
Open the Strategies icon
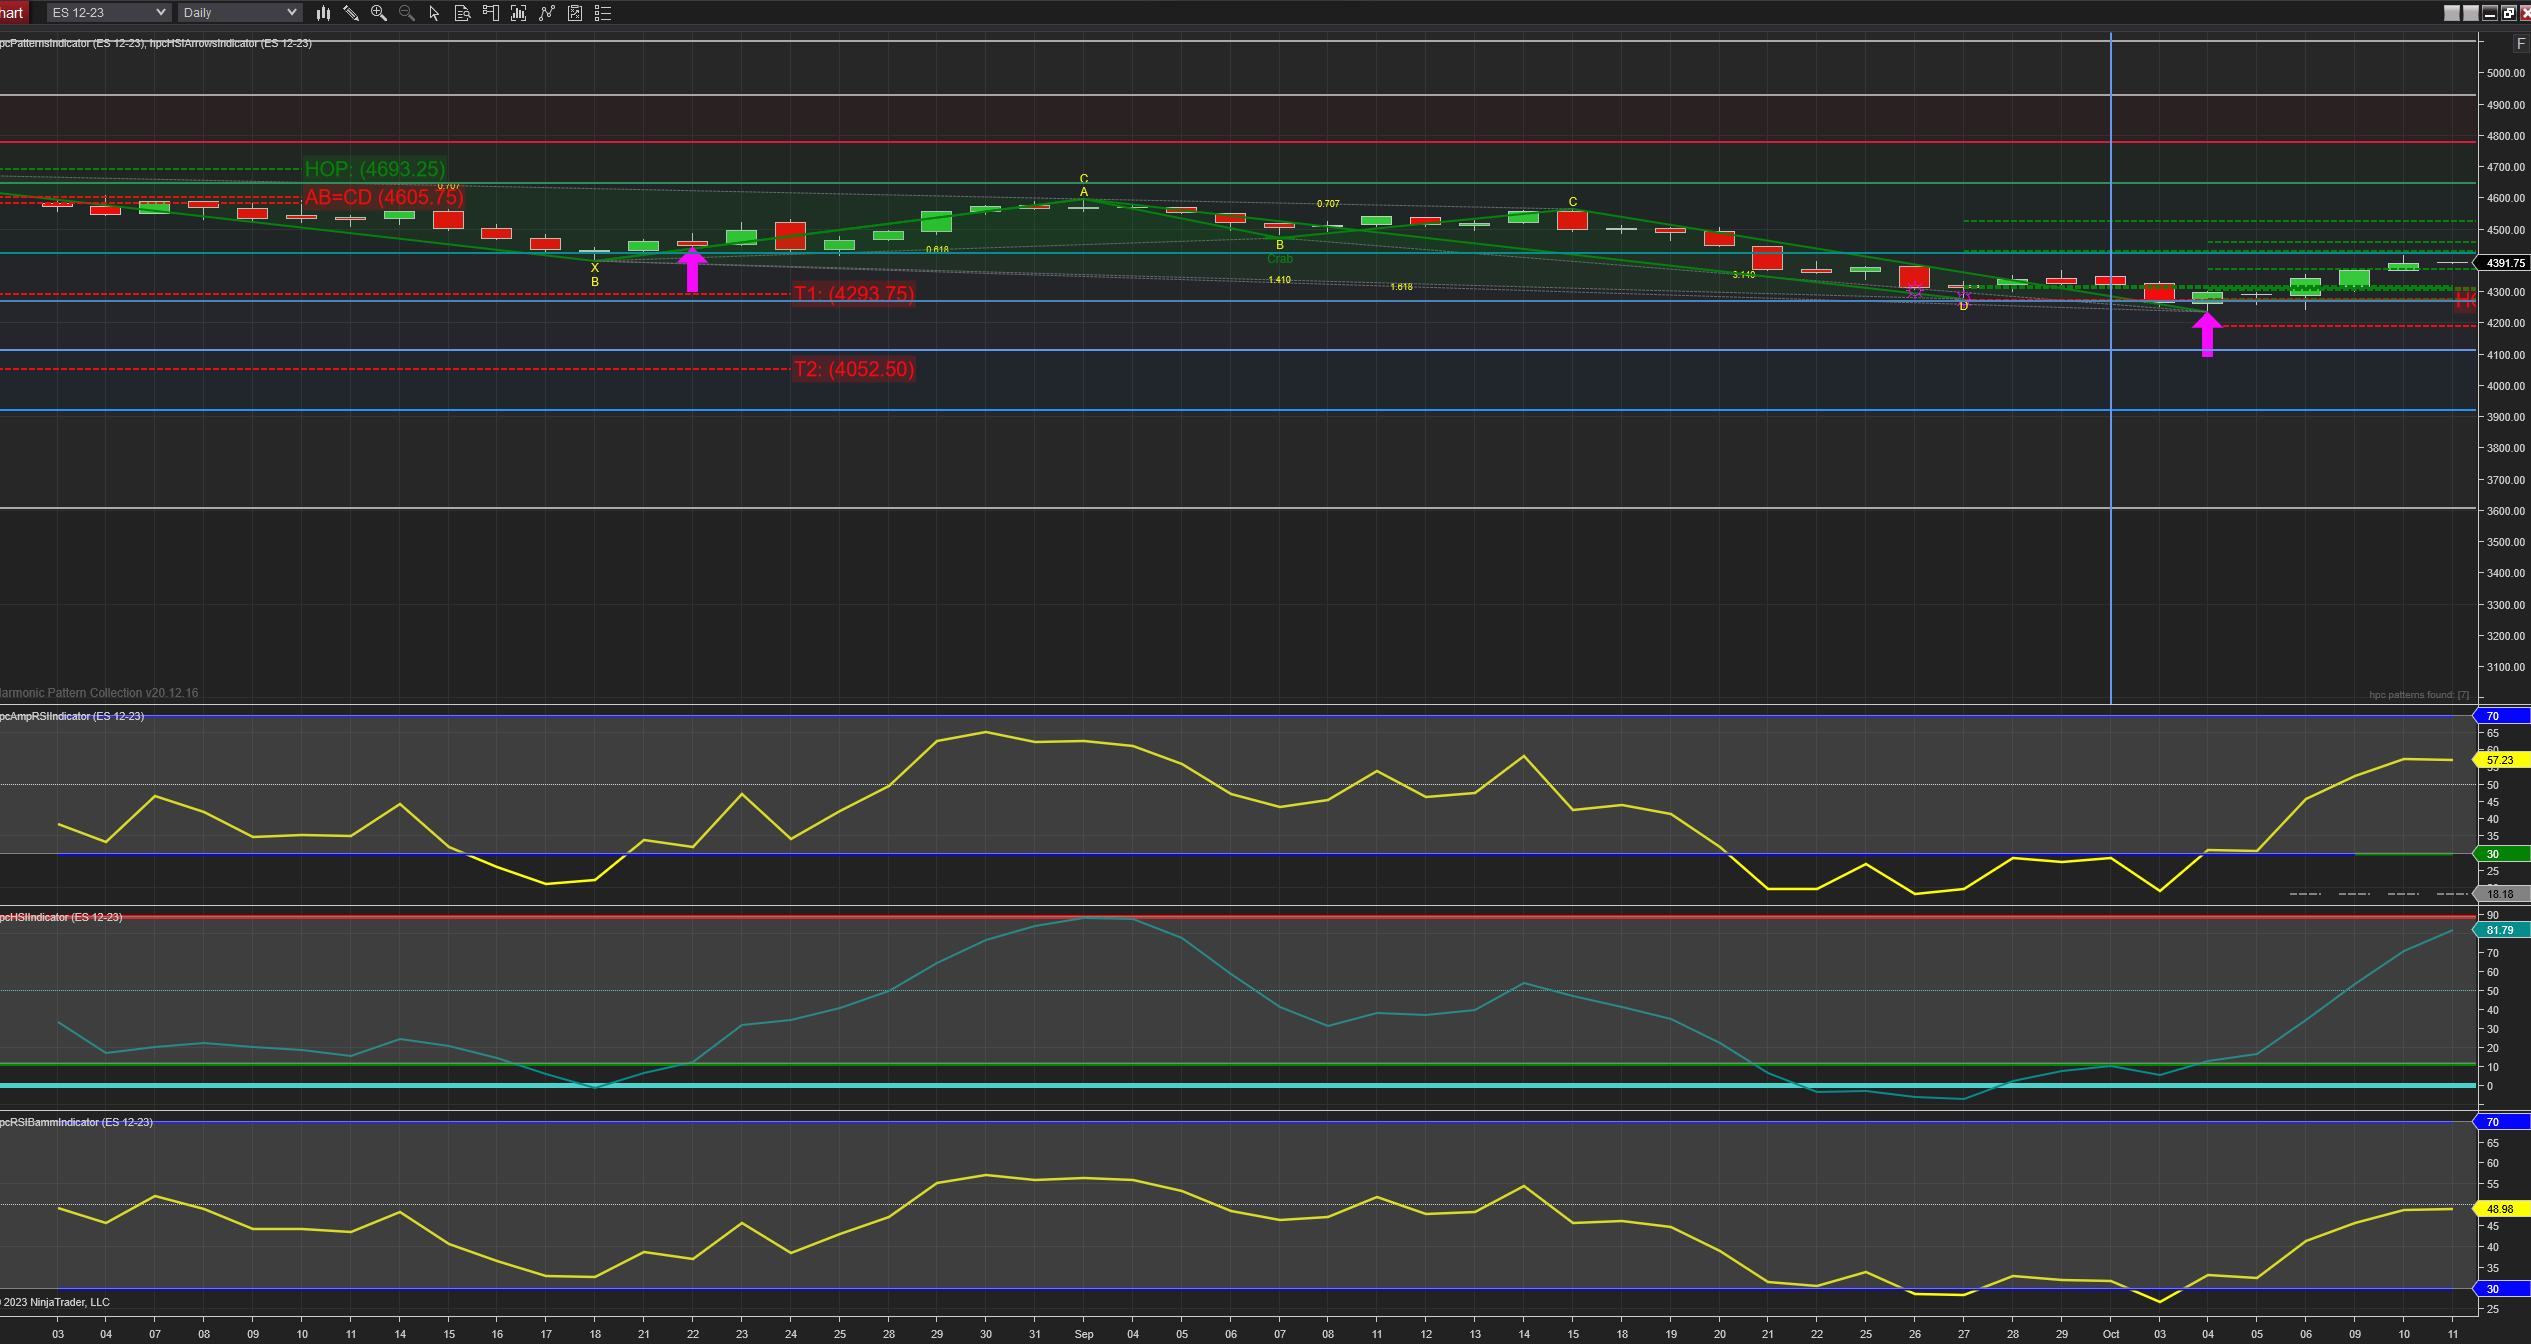pyautogui.click(x=546, y=13)
